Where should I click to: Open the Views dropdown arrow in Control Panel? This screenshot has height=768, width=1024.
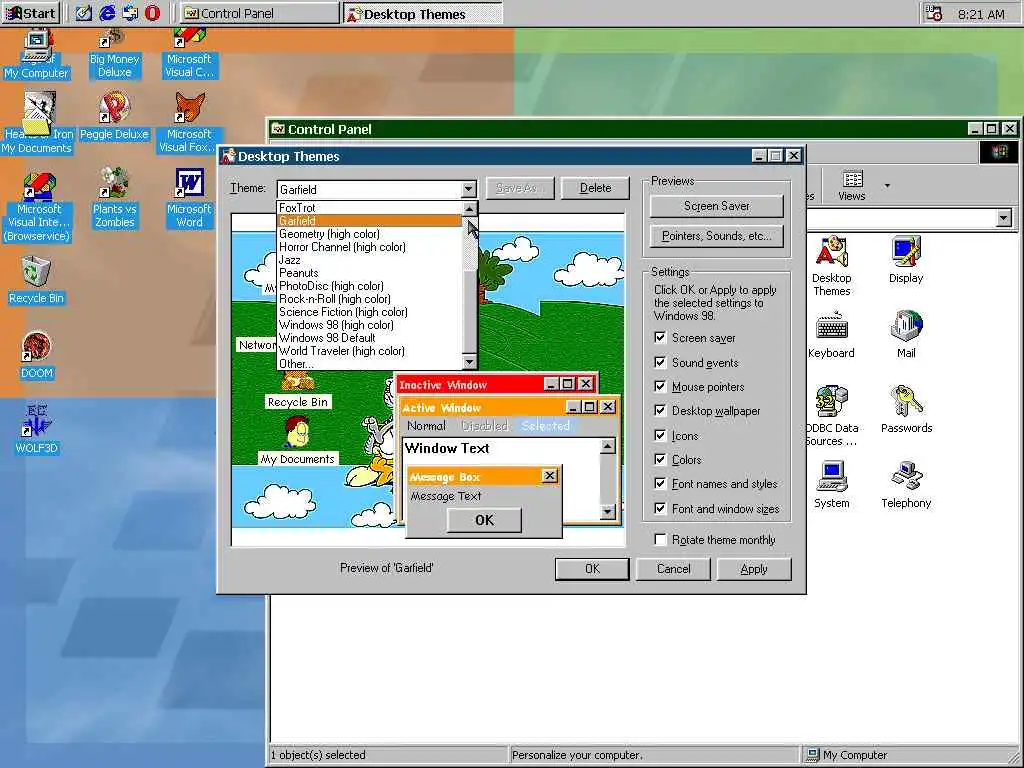pyautogui.click(x=887, y=185)
